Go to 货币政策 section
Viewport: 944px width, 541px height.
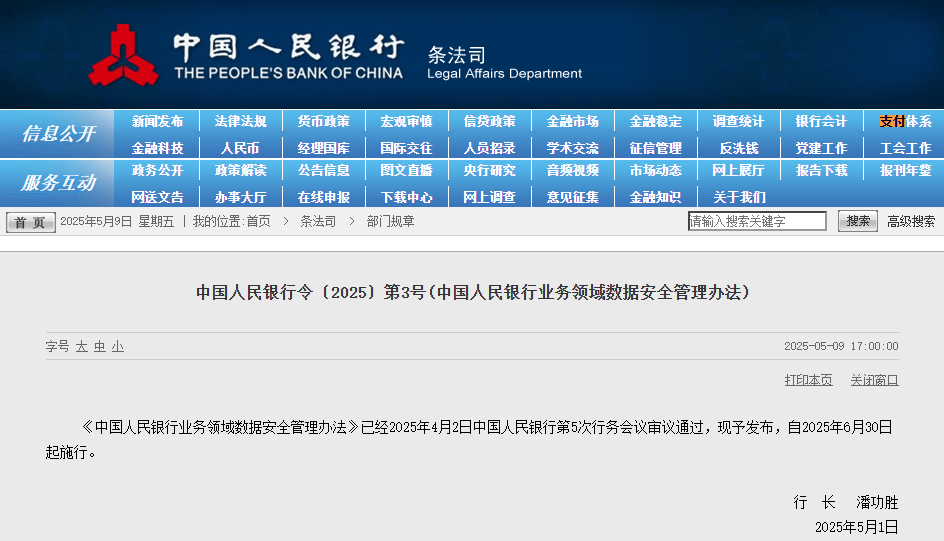tap(323, 122)
